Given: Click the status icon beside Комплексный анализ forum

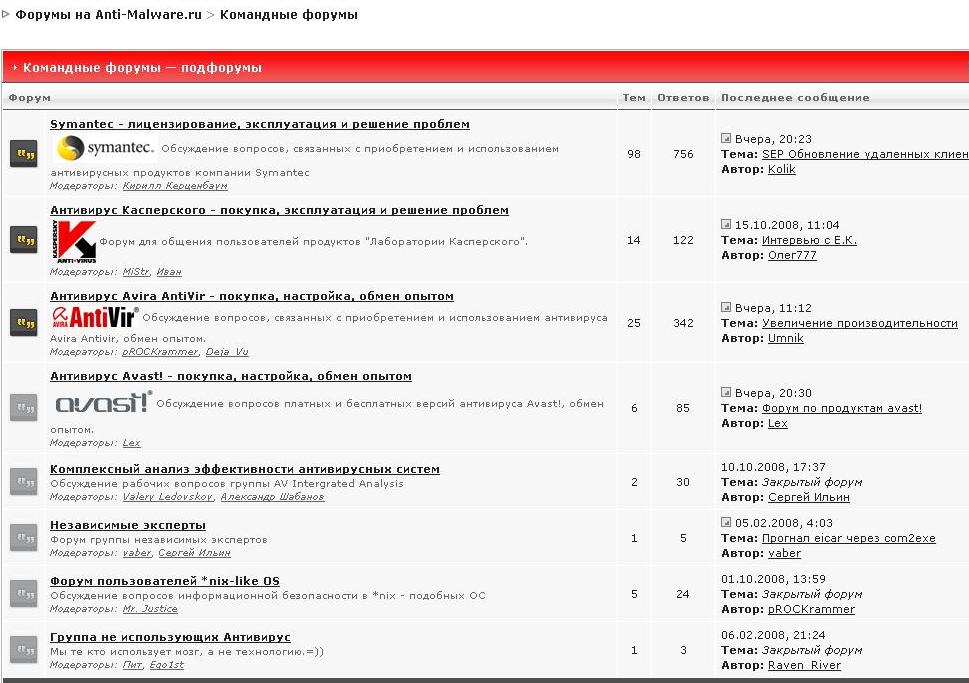Looking at the screenshot, I should tap(23, 482).
